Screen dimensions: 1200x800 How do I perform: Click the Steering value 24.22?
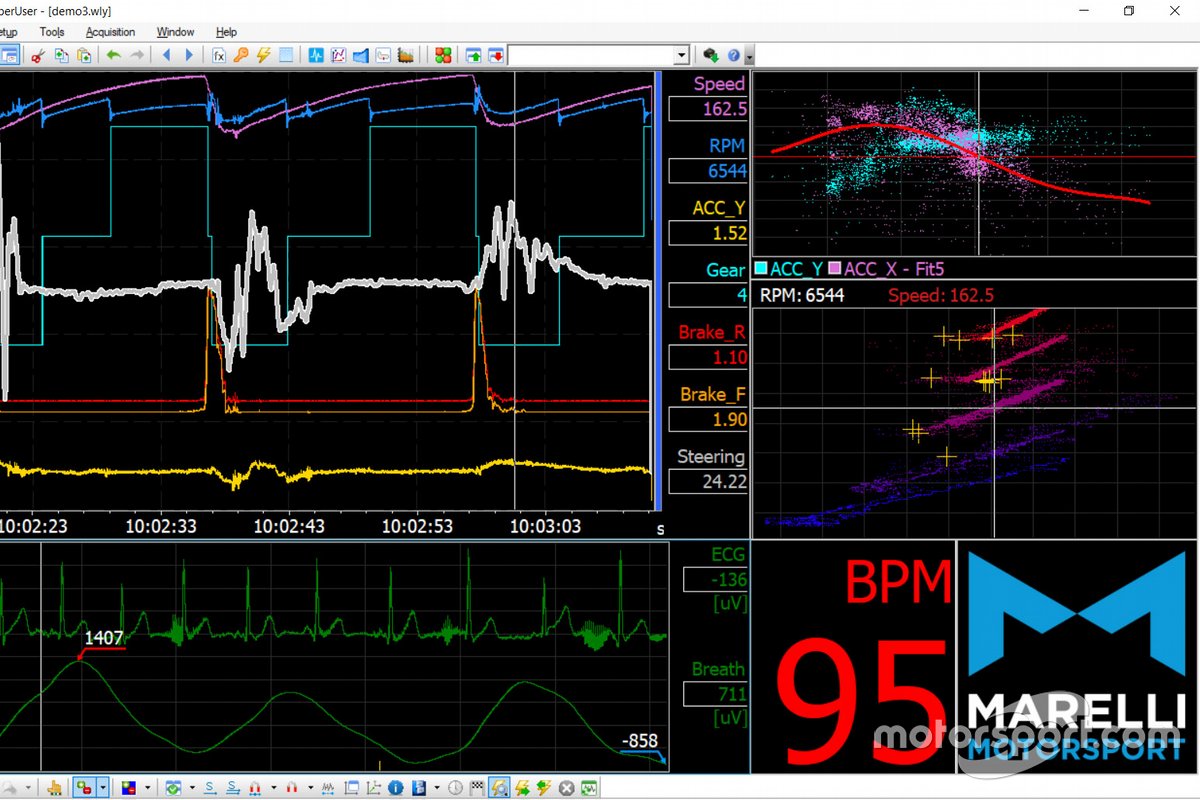click(708, 481)
